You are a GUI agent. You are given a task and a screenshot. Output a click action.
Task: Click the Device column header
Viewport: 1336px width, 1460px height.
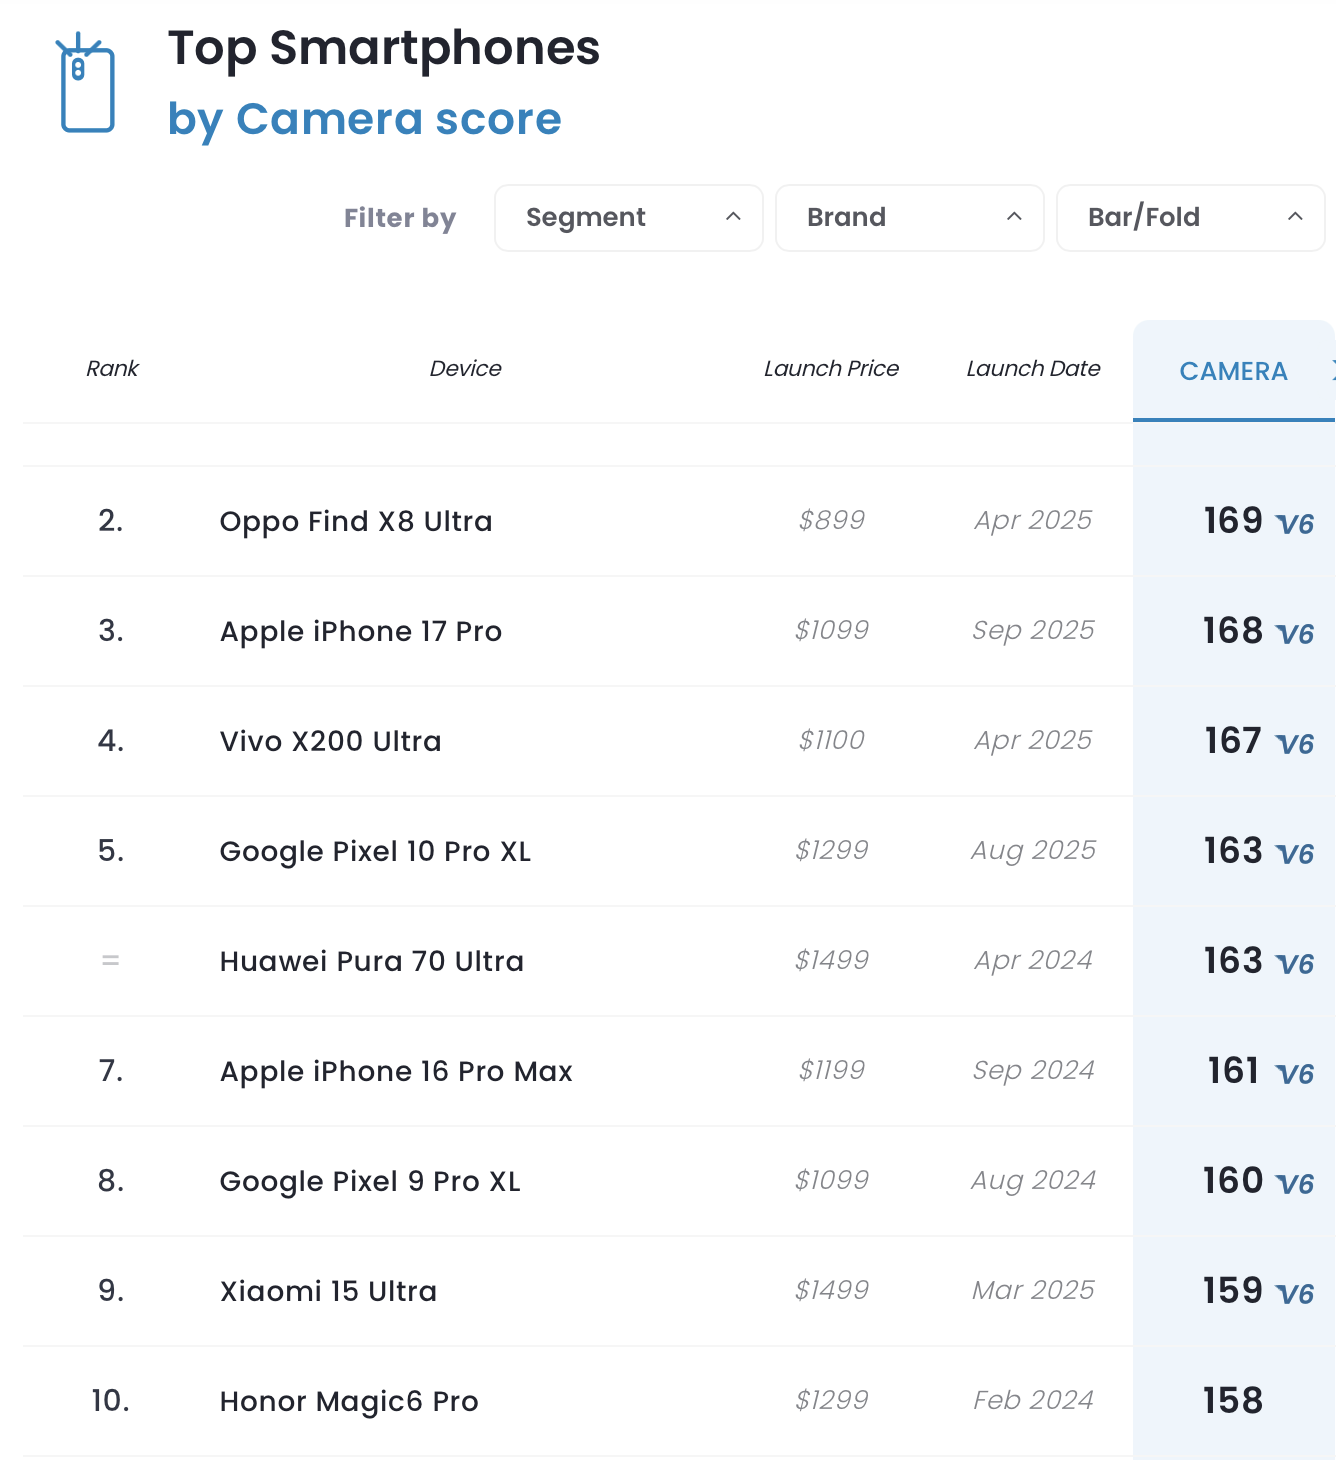click(465, 369)
